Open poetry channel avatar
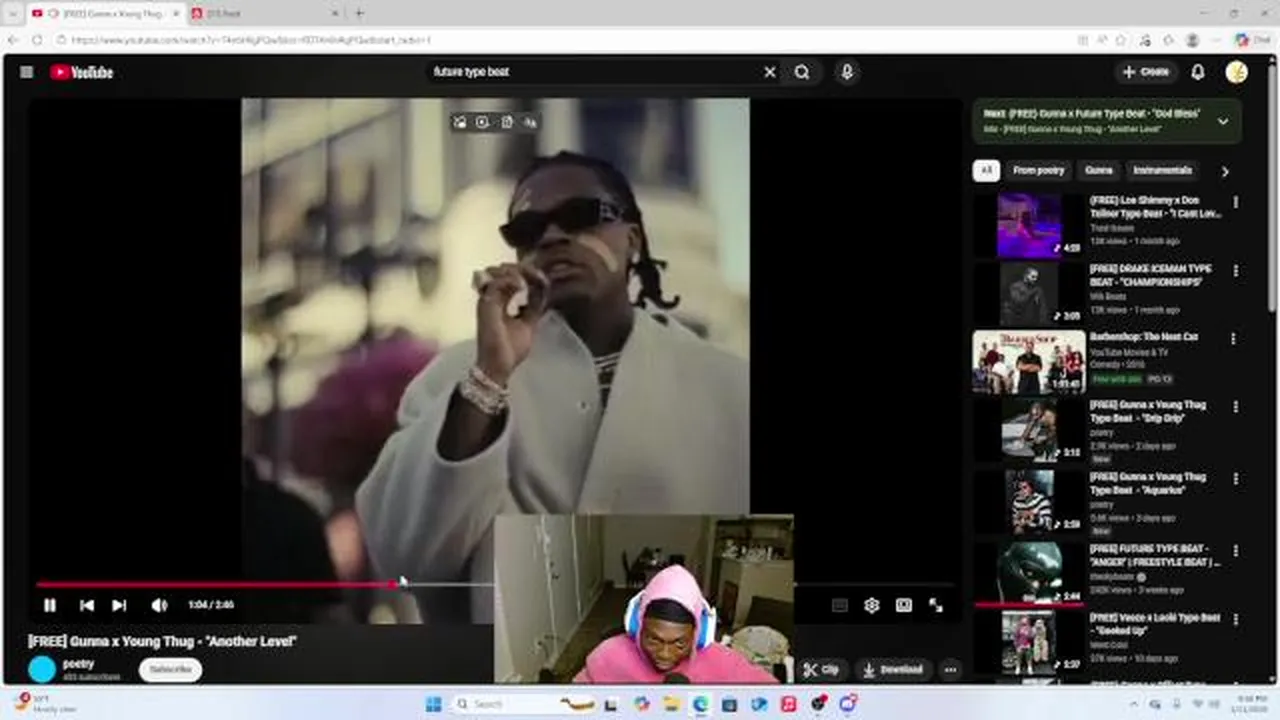Image resolution: width=1280 pixels, height=720 pixels. 42,669
